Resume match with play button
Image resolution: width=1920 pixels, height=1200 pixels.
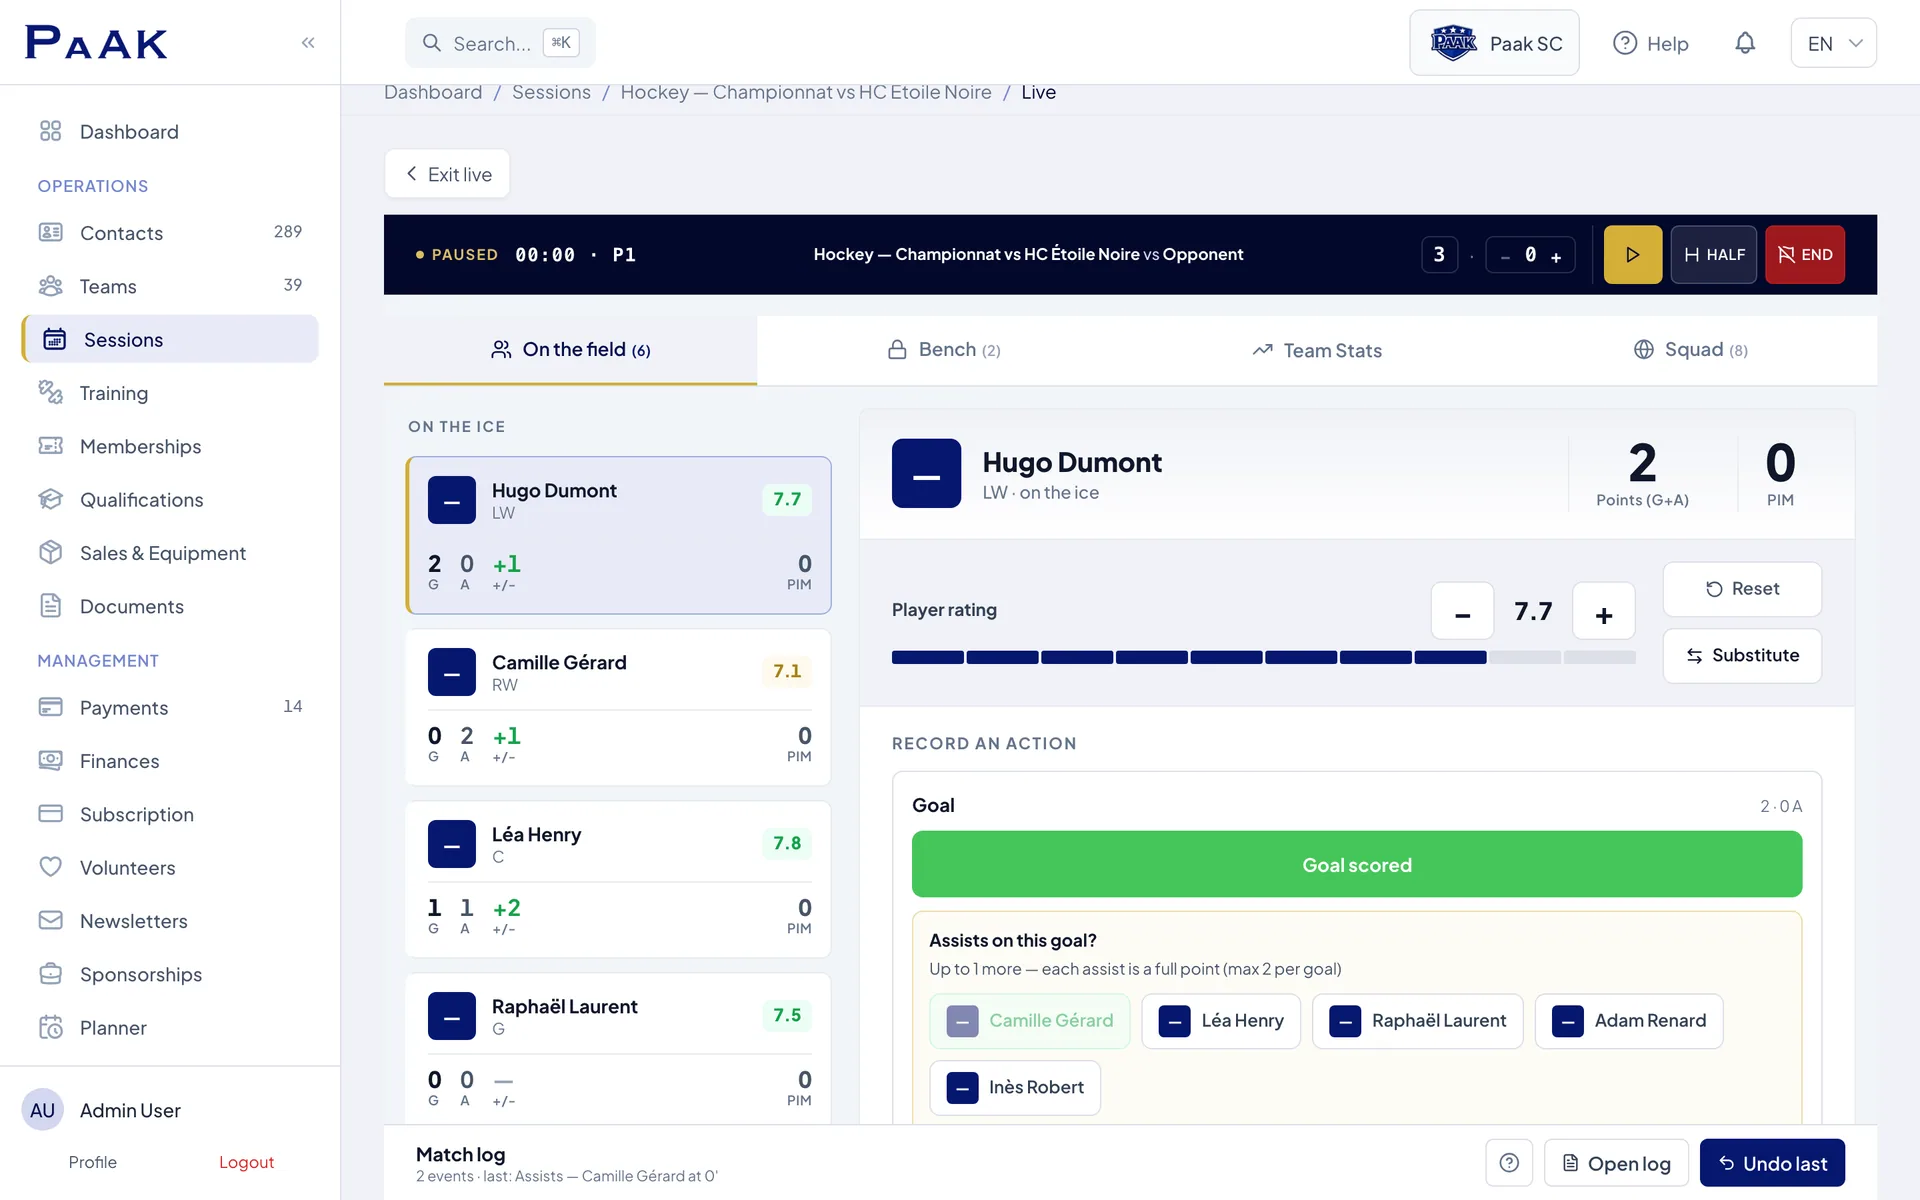tap(1633, 255)
